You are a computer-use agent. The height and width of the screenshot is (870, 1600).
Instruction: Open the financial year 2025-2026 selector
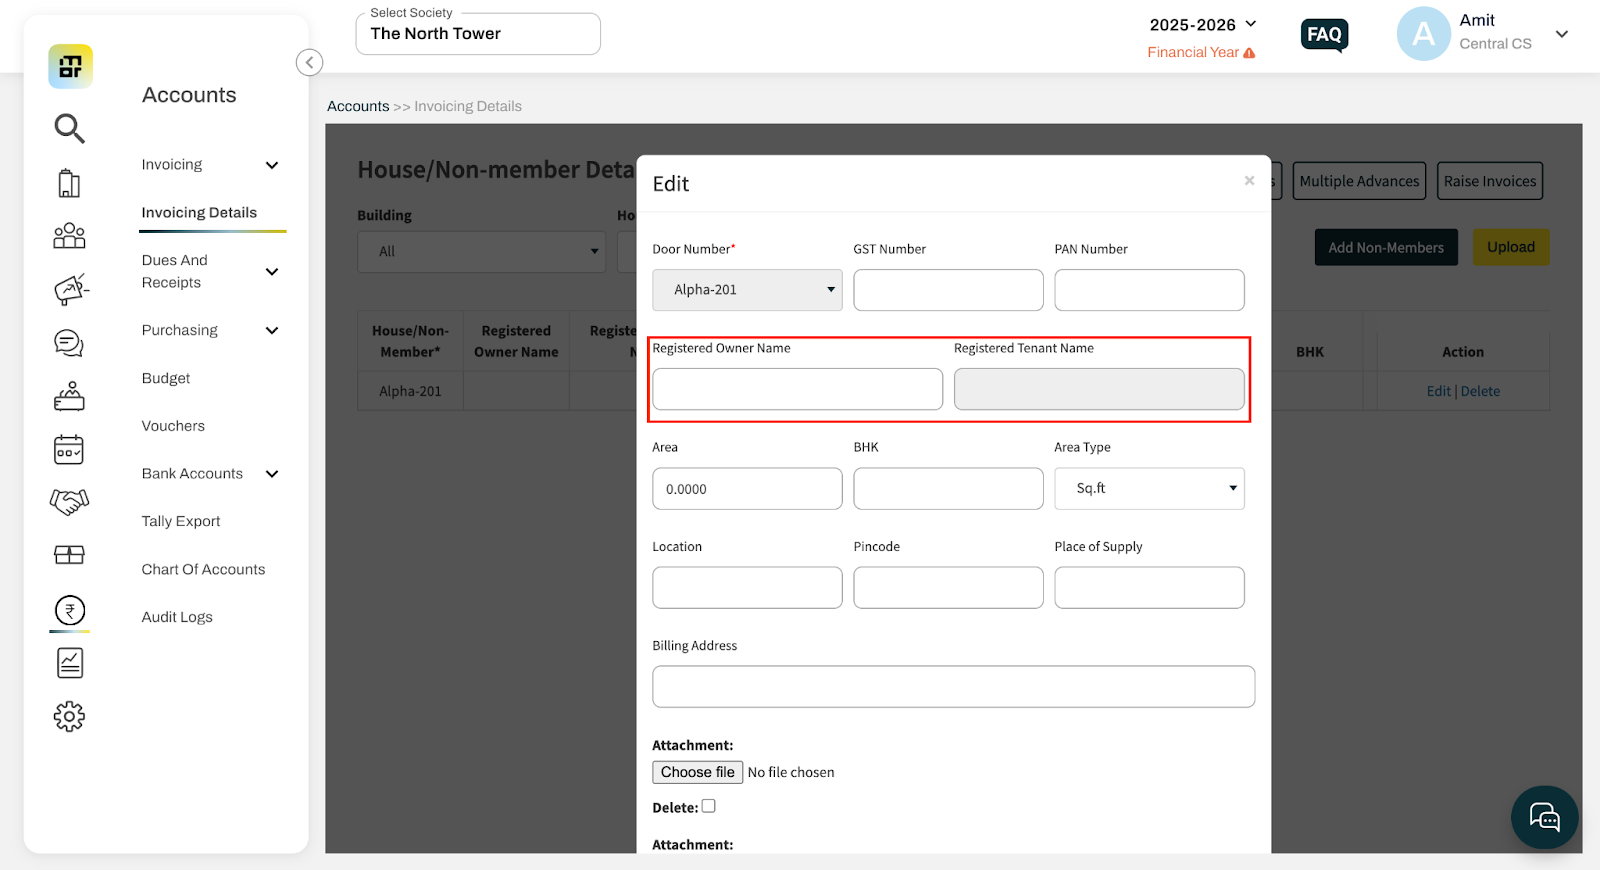1203,25
